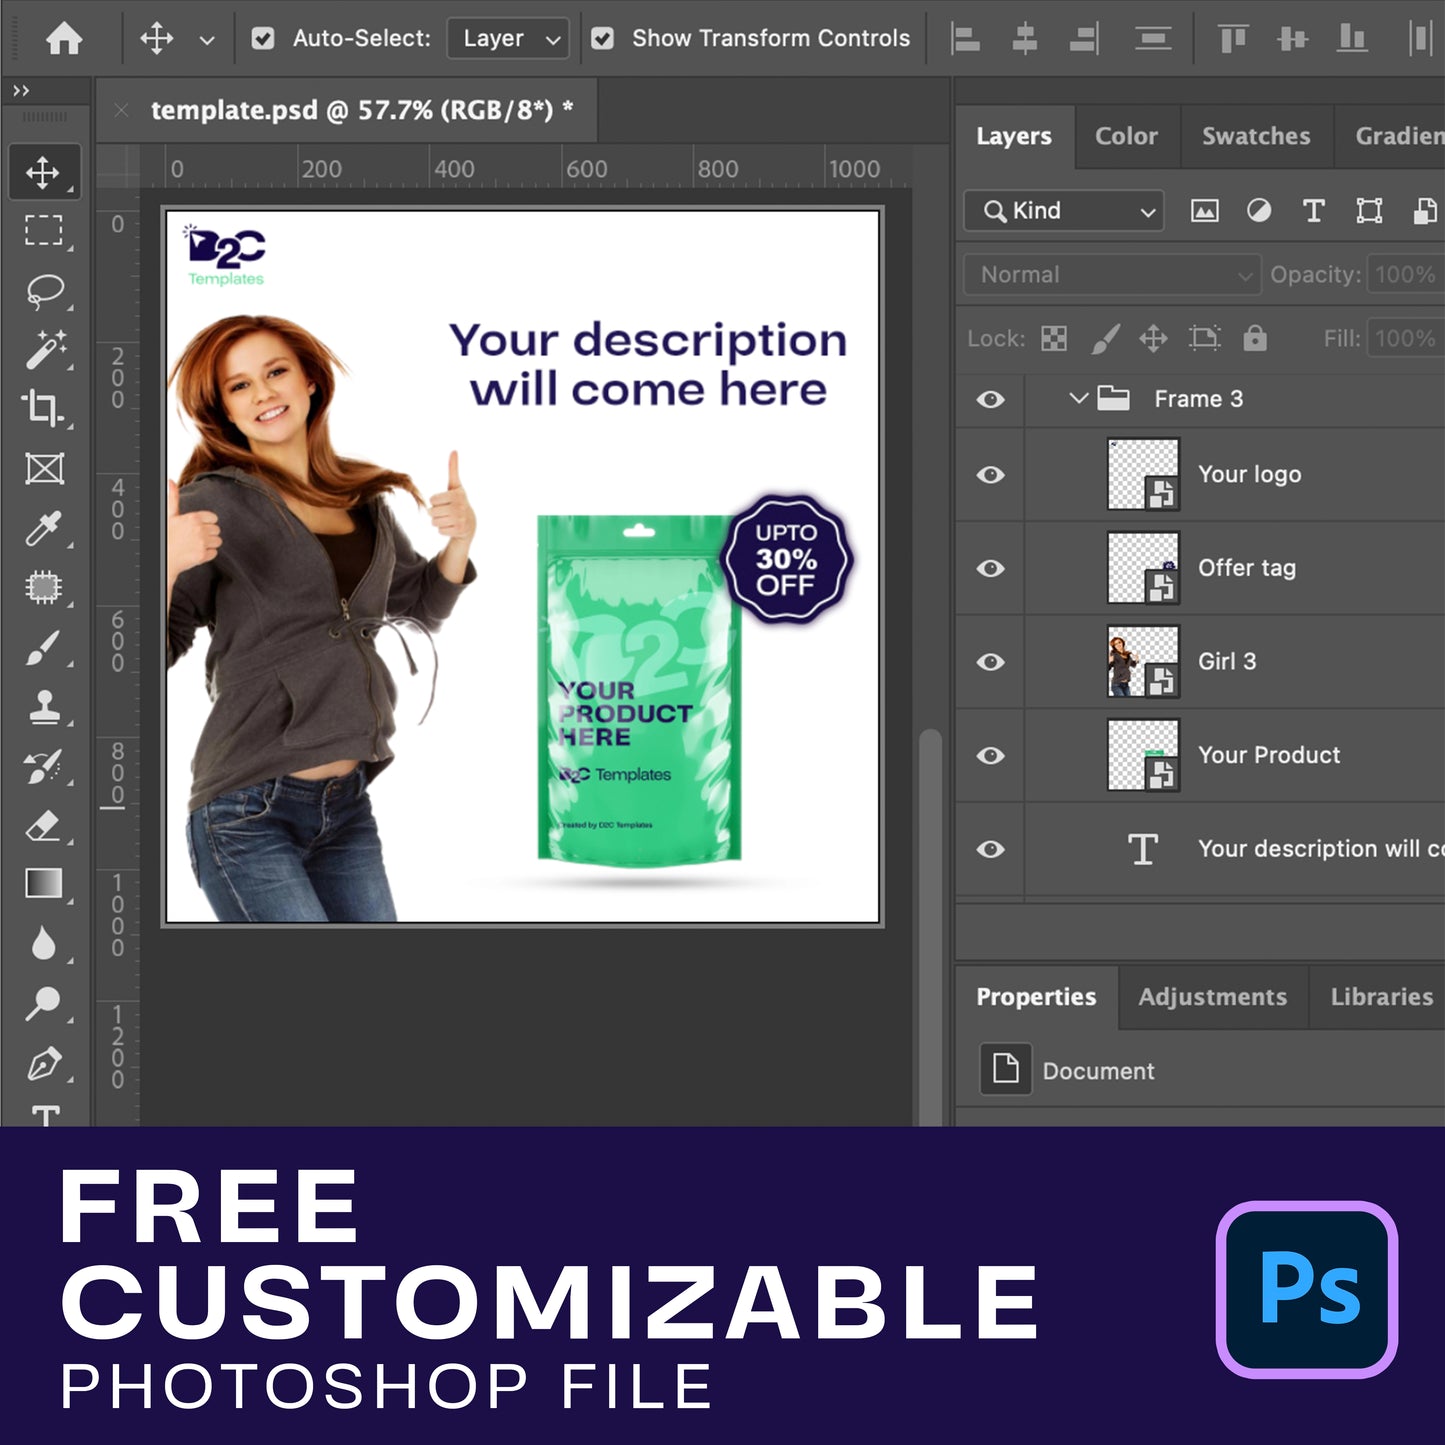Viewport: 1445px width, 1445px height.
Task: Select the Eraser tool
Action: click(43, 826)
